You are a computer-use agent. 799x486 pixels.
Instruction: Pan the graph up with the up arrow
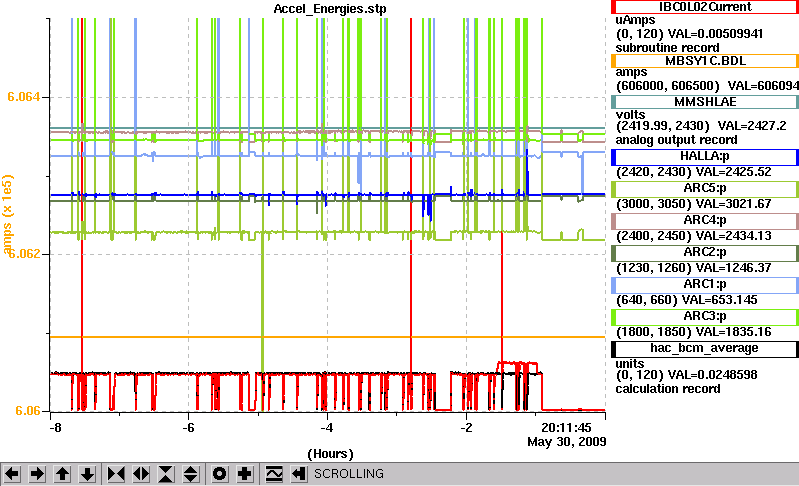[63, 474]
